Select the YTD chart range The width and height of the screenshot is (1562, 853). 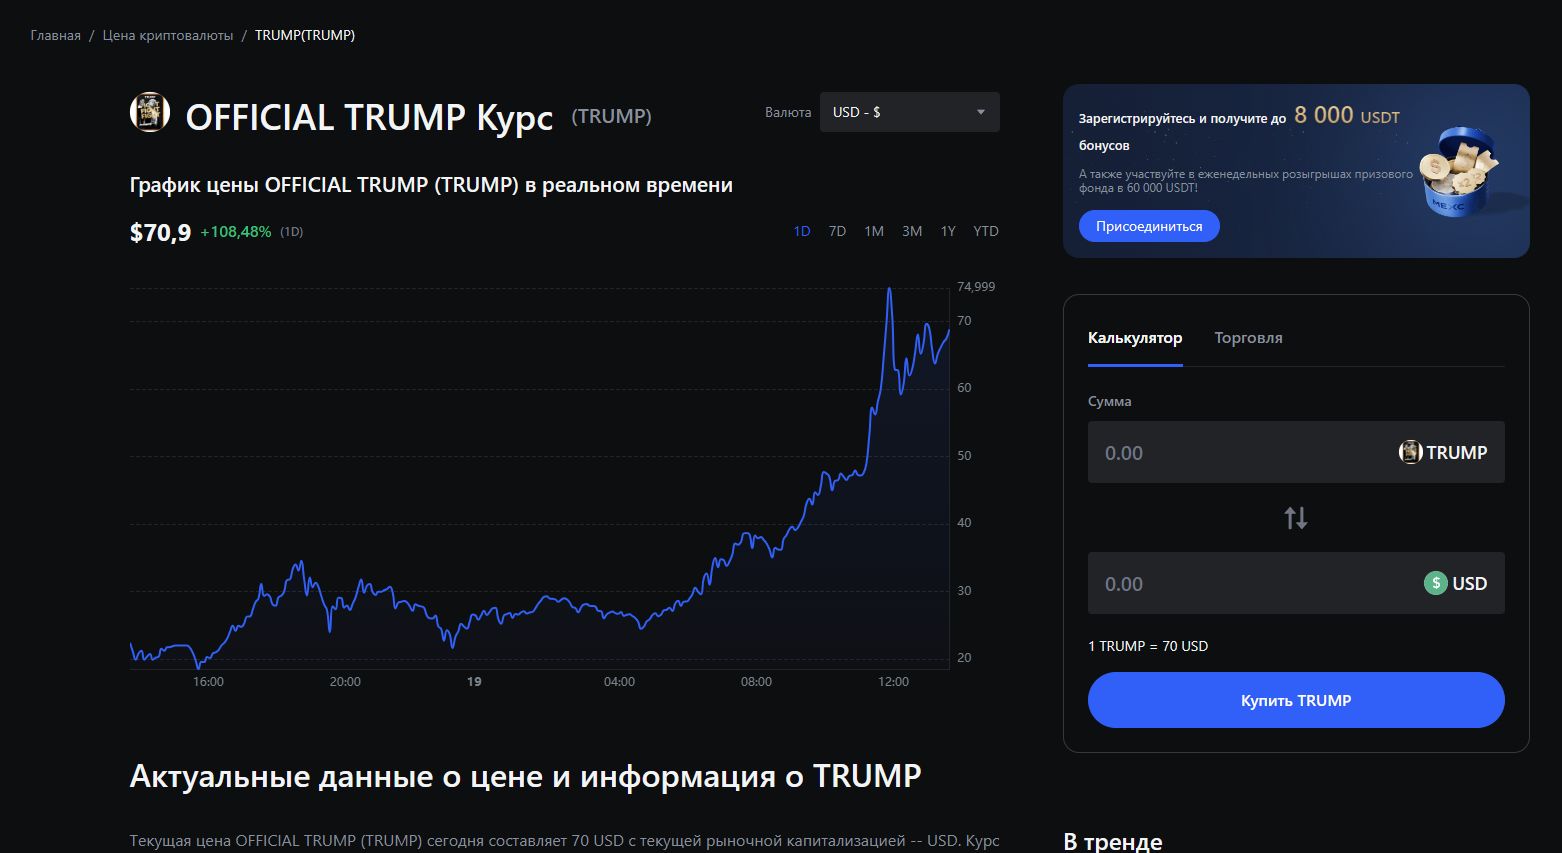[986, 231]
